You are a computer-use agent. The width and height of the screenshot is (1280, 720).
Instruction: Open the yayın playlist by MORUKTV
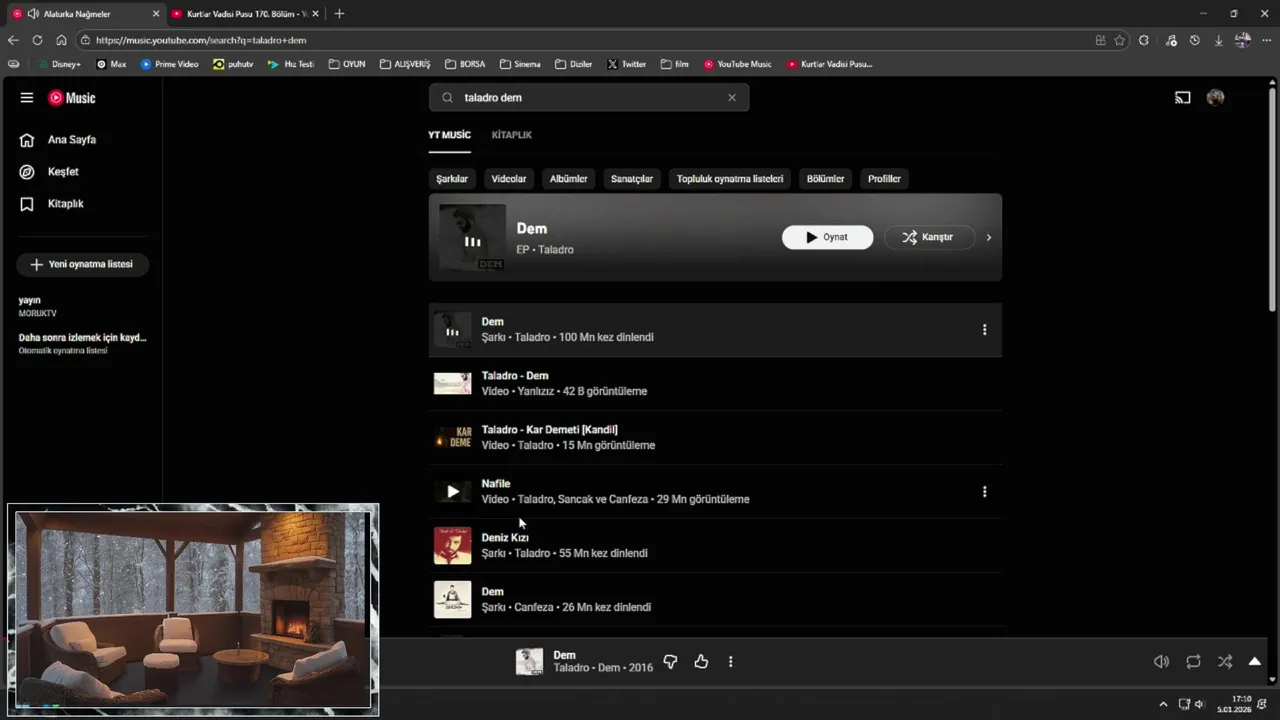(81, 306)
